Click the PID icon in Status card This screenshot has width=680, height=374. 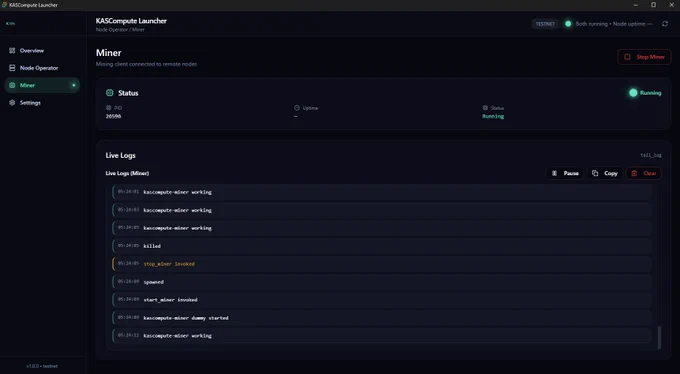[108, 108]
